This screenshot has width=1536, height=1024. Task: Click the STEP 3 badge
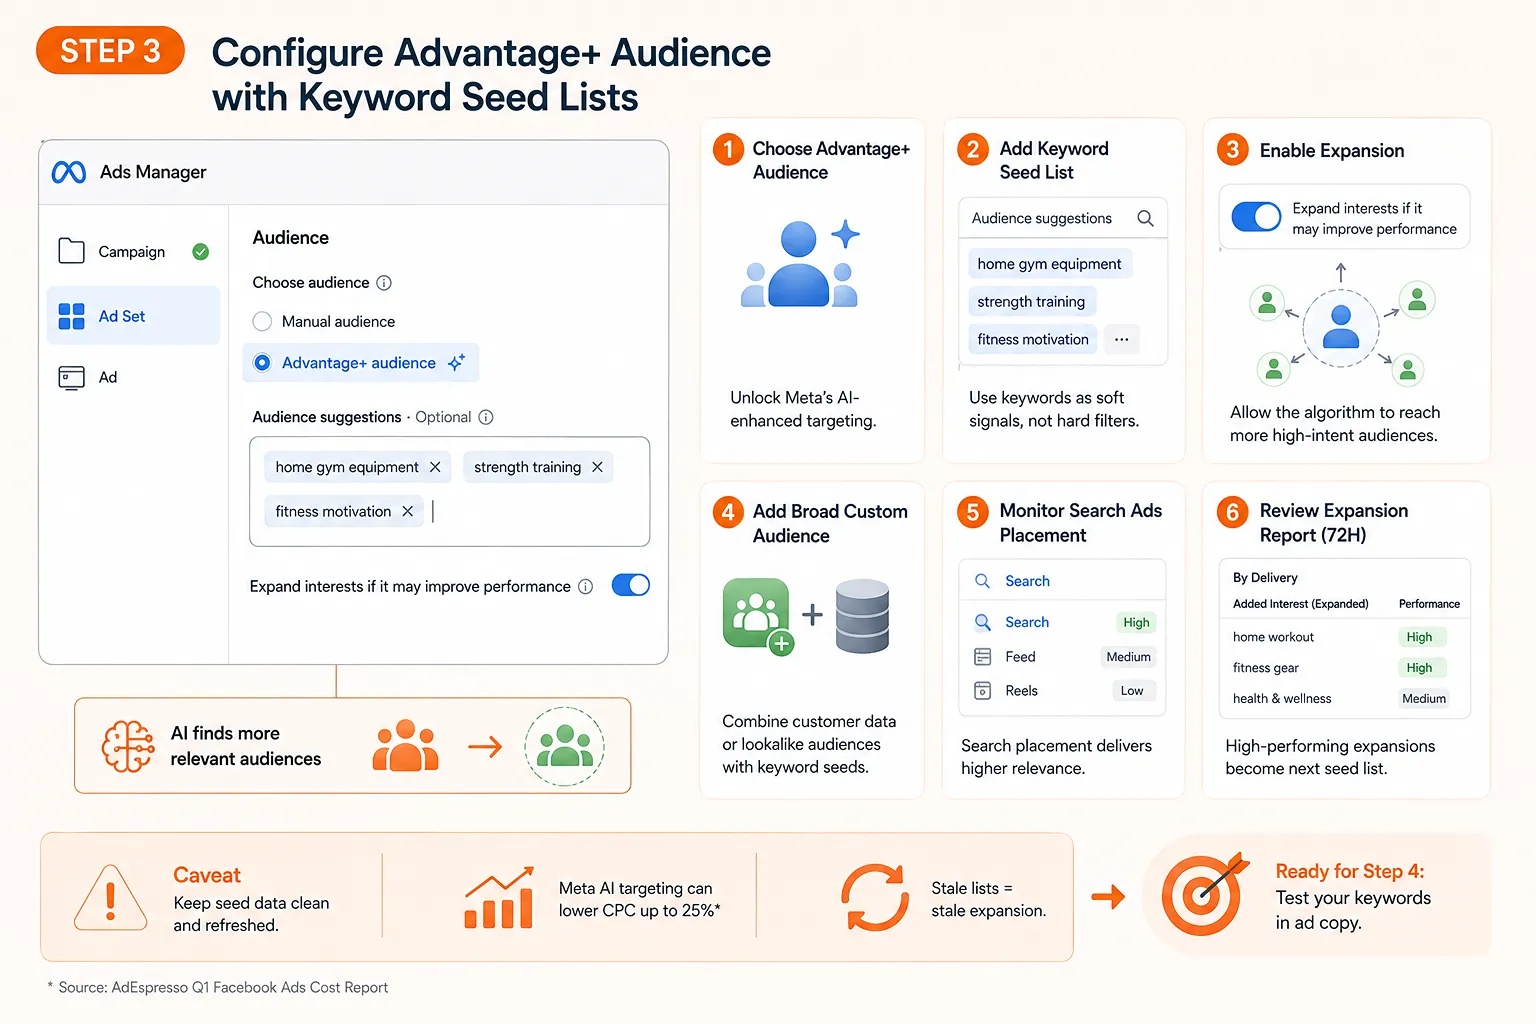coord(110,51)
